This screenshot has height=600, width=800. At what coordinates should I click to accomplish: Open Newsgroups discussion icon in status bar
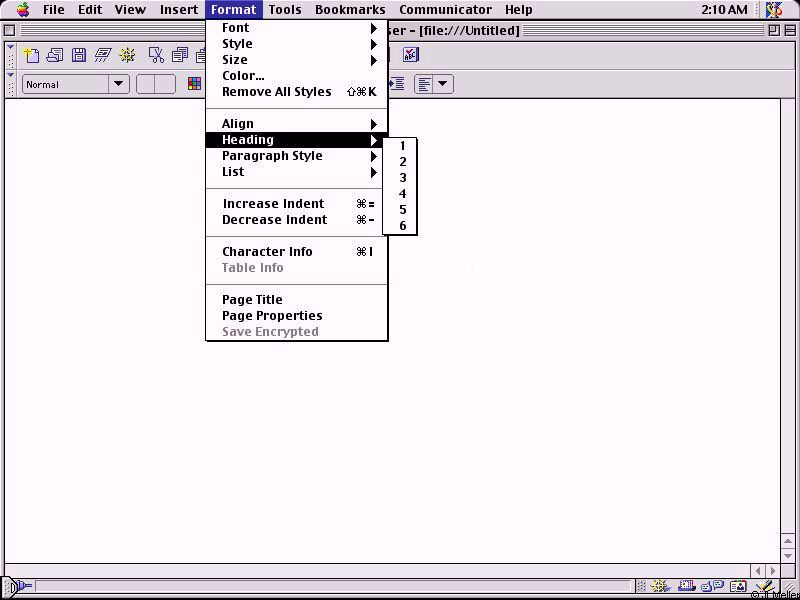tap(712, 587)
